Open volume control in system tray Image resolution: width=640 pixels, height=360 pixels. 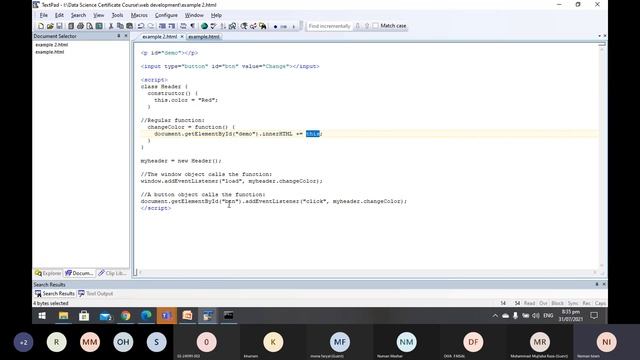tap(536, 316)
